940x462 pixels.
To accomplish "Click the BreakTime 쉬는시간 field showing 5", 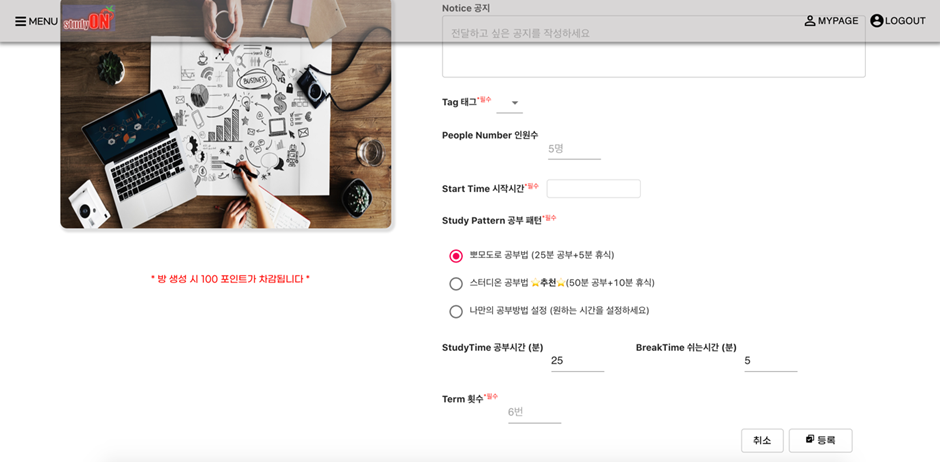I will click(771, 361).
